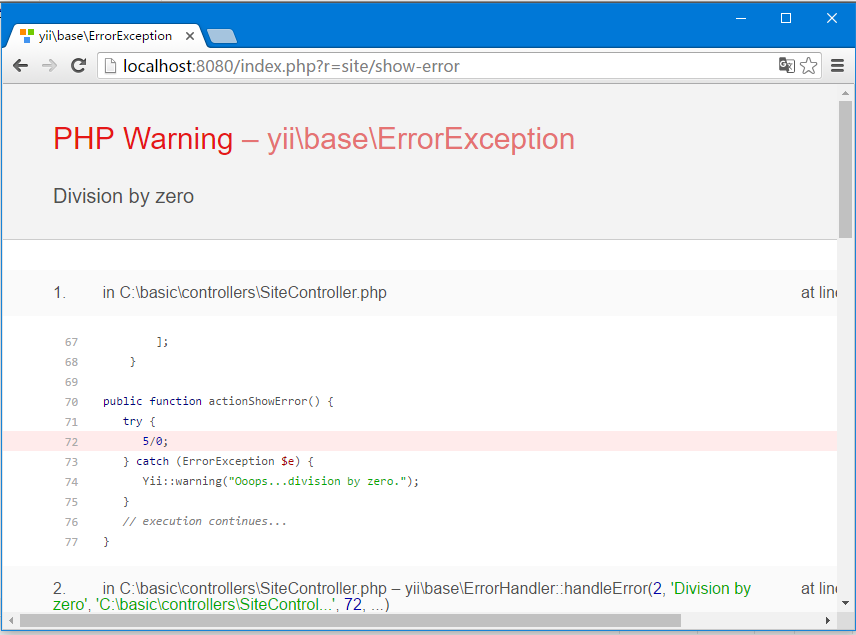Image resolution: width=856 pixels, height=635 pixels.
Task: Click line number 67 in code listing
Action: pos(72,342)
